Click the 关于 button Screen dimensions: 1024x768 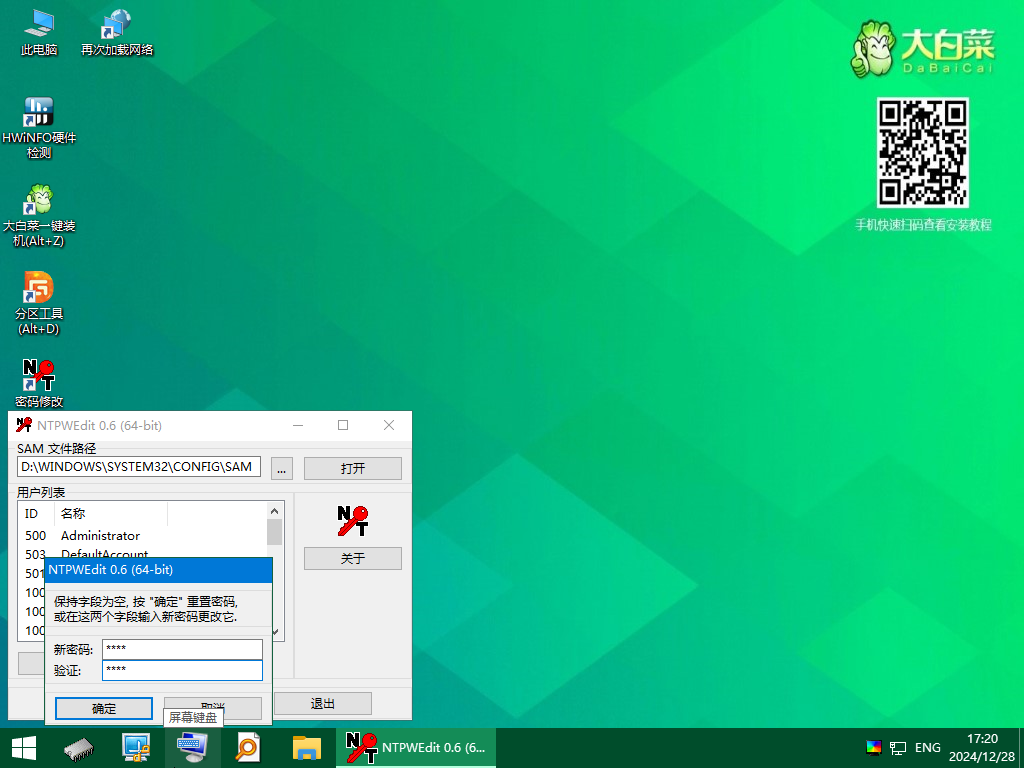click(352, 559)
